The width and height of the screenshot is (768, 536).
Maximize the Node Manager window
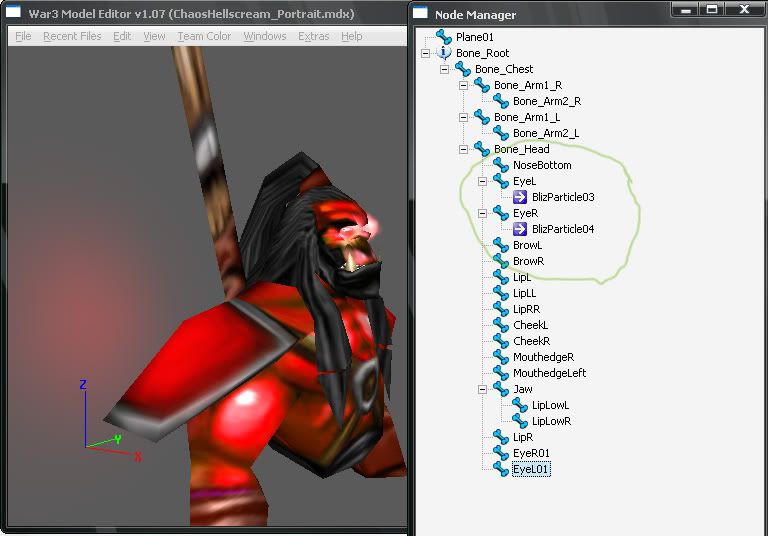pyautogui.click(x=712, y=9)
